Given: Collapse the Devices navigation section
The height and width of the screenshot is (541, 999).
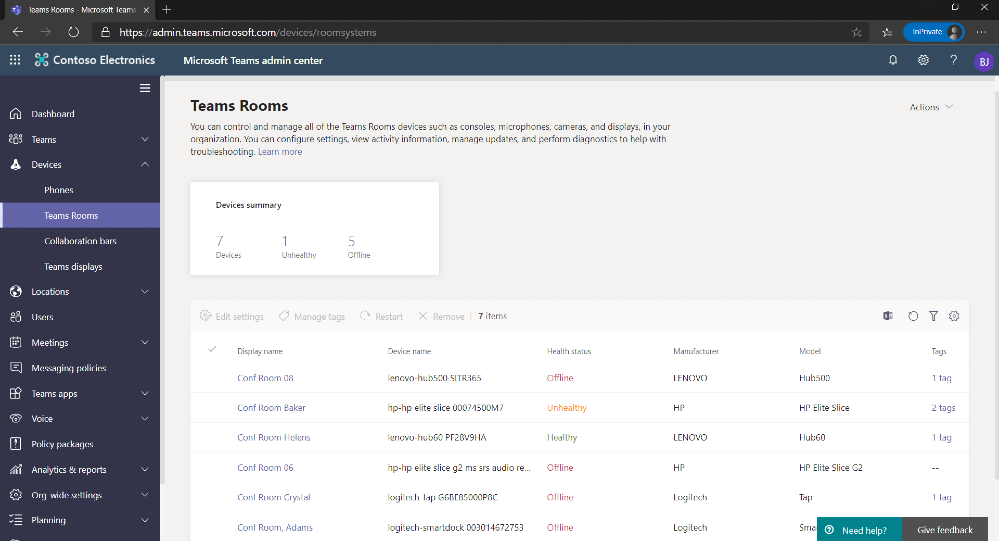Looking at the screenshot, I should point(145,164).
